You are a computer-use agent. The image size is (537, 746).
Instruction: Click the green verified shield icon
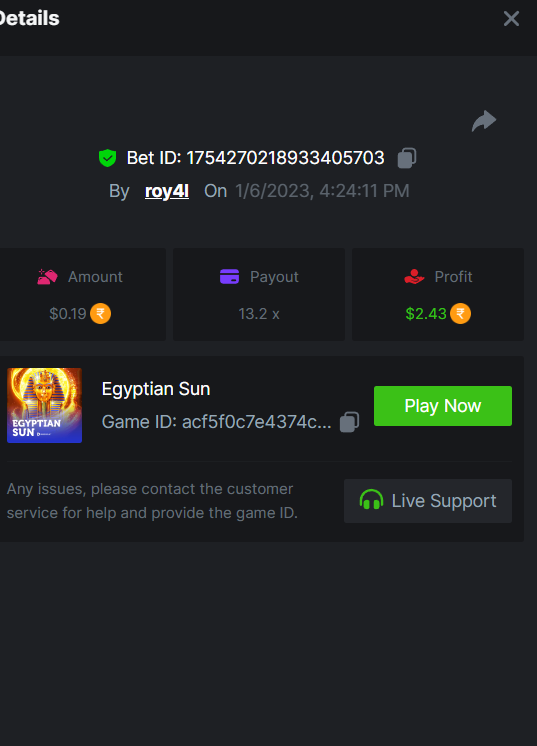(107, 158)
